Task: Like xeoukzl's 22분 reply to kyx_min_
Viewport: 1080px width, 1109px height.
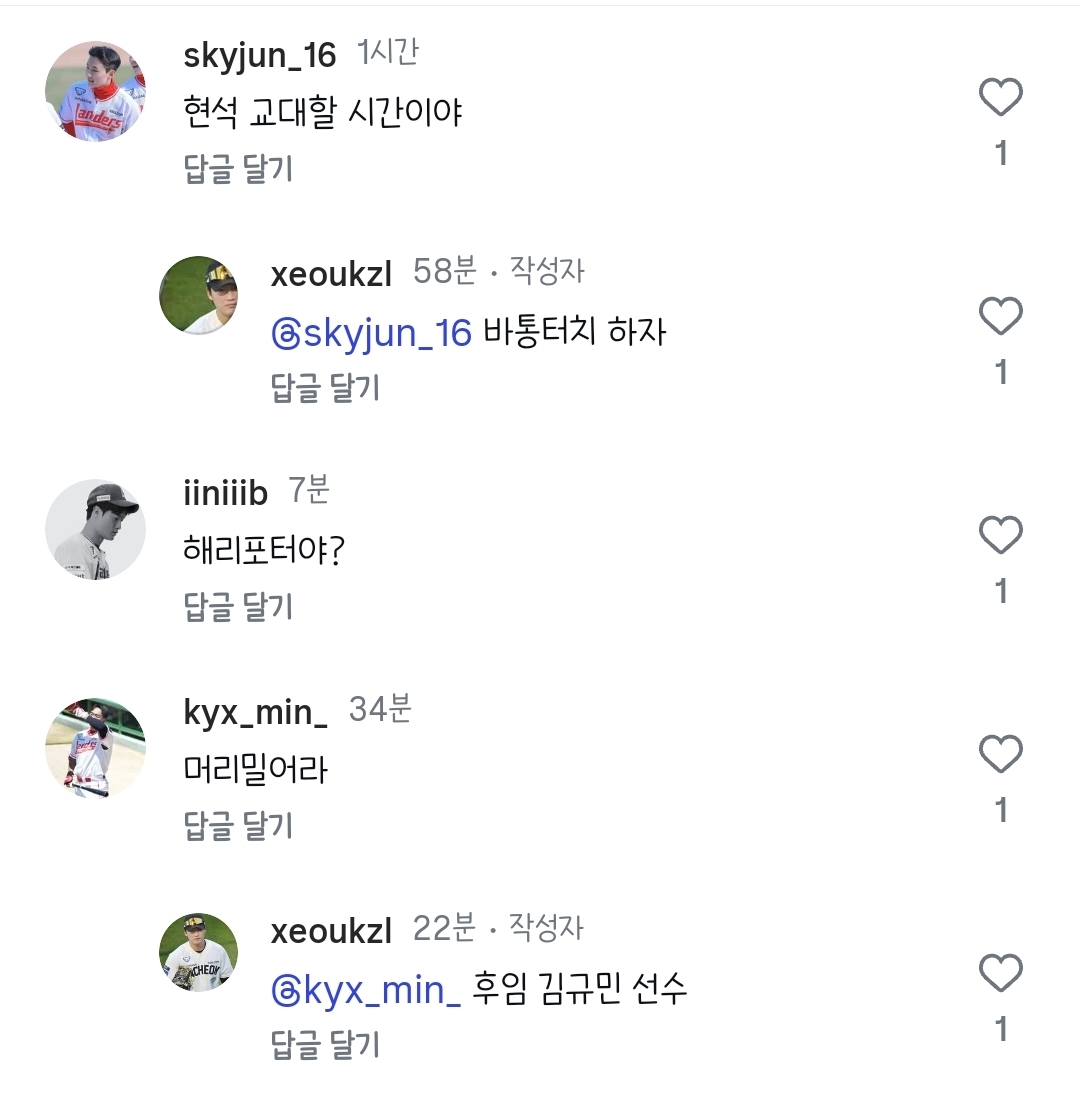Action: point(1000,973)
